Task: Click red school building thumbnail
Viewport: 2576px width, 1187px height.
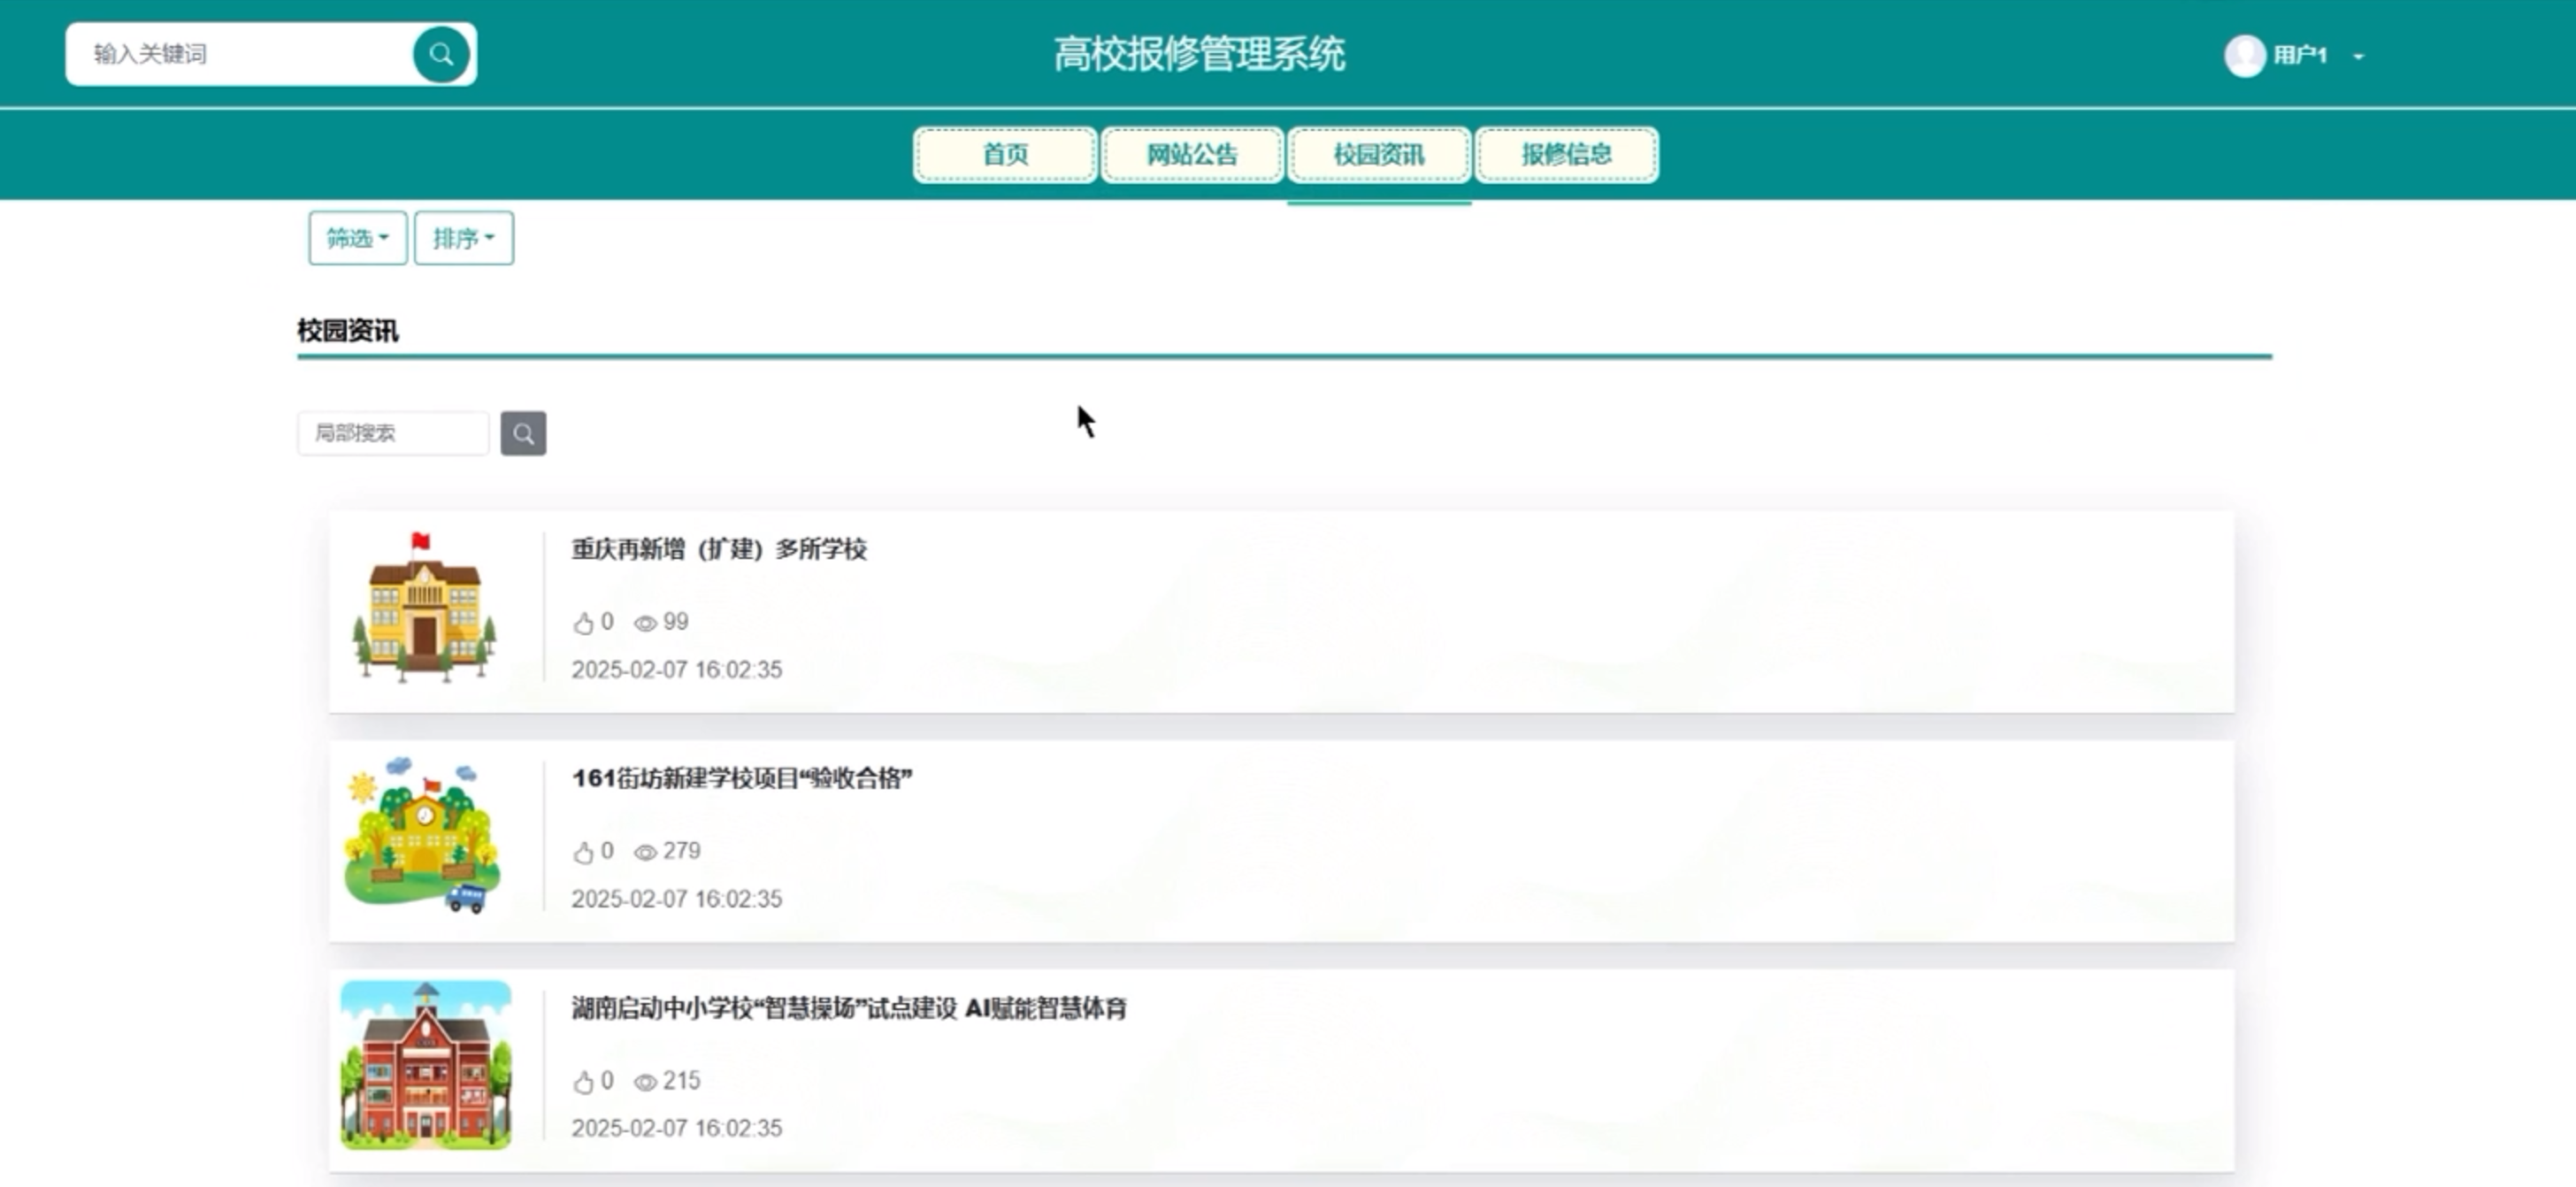Action: 426,1065
